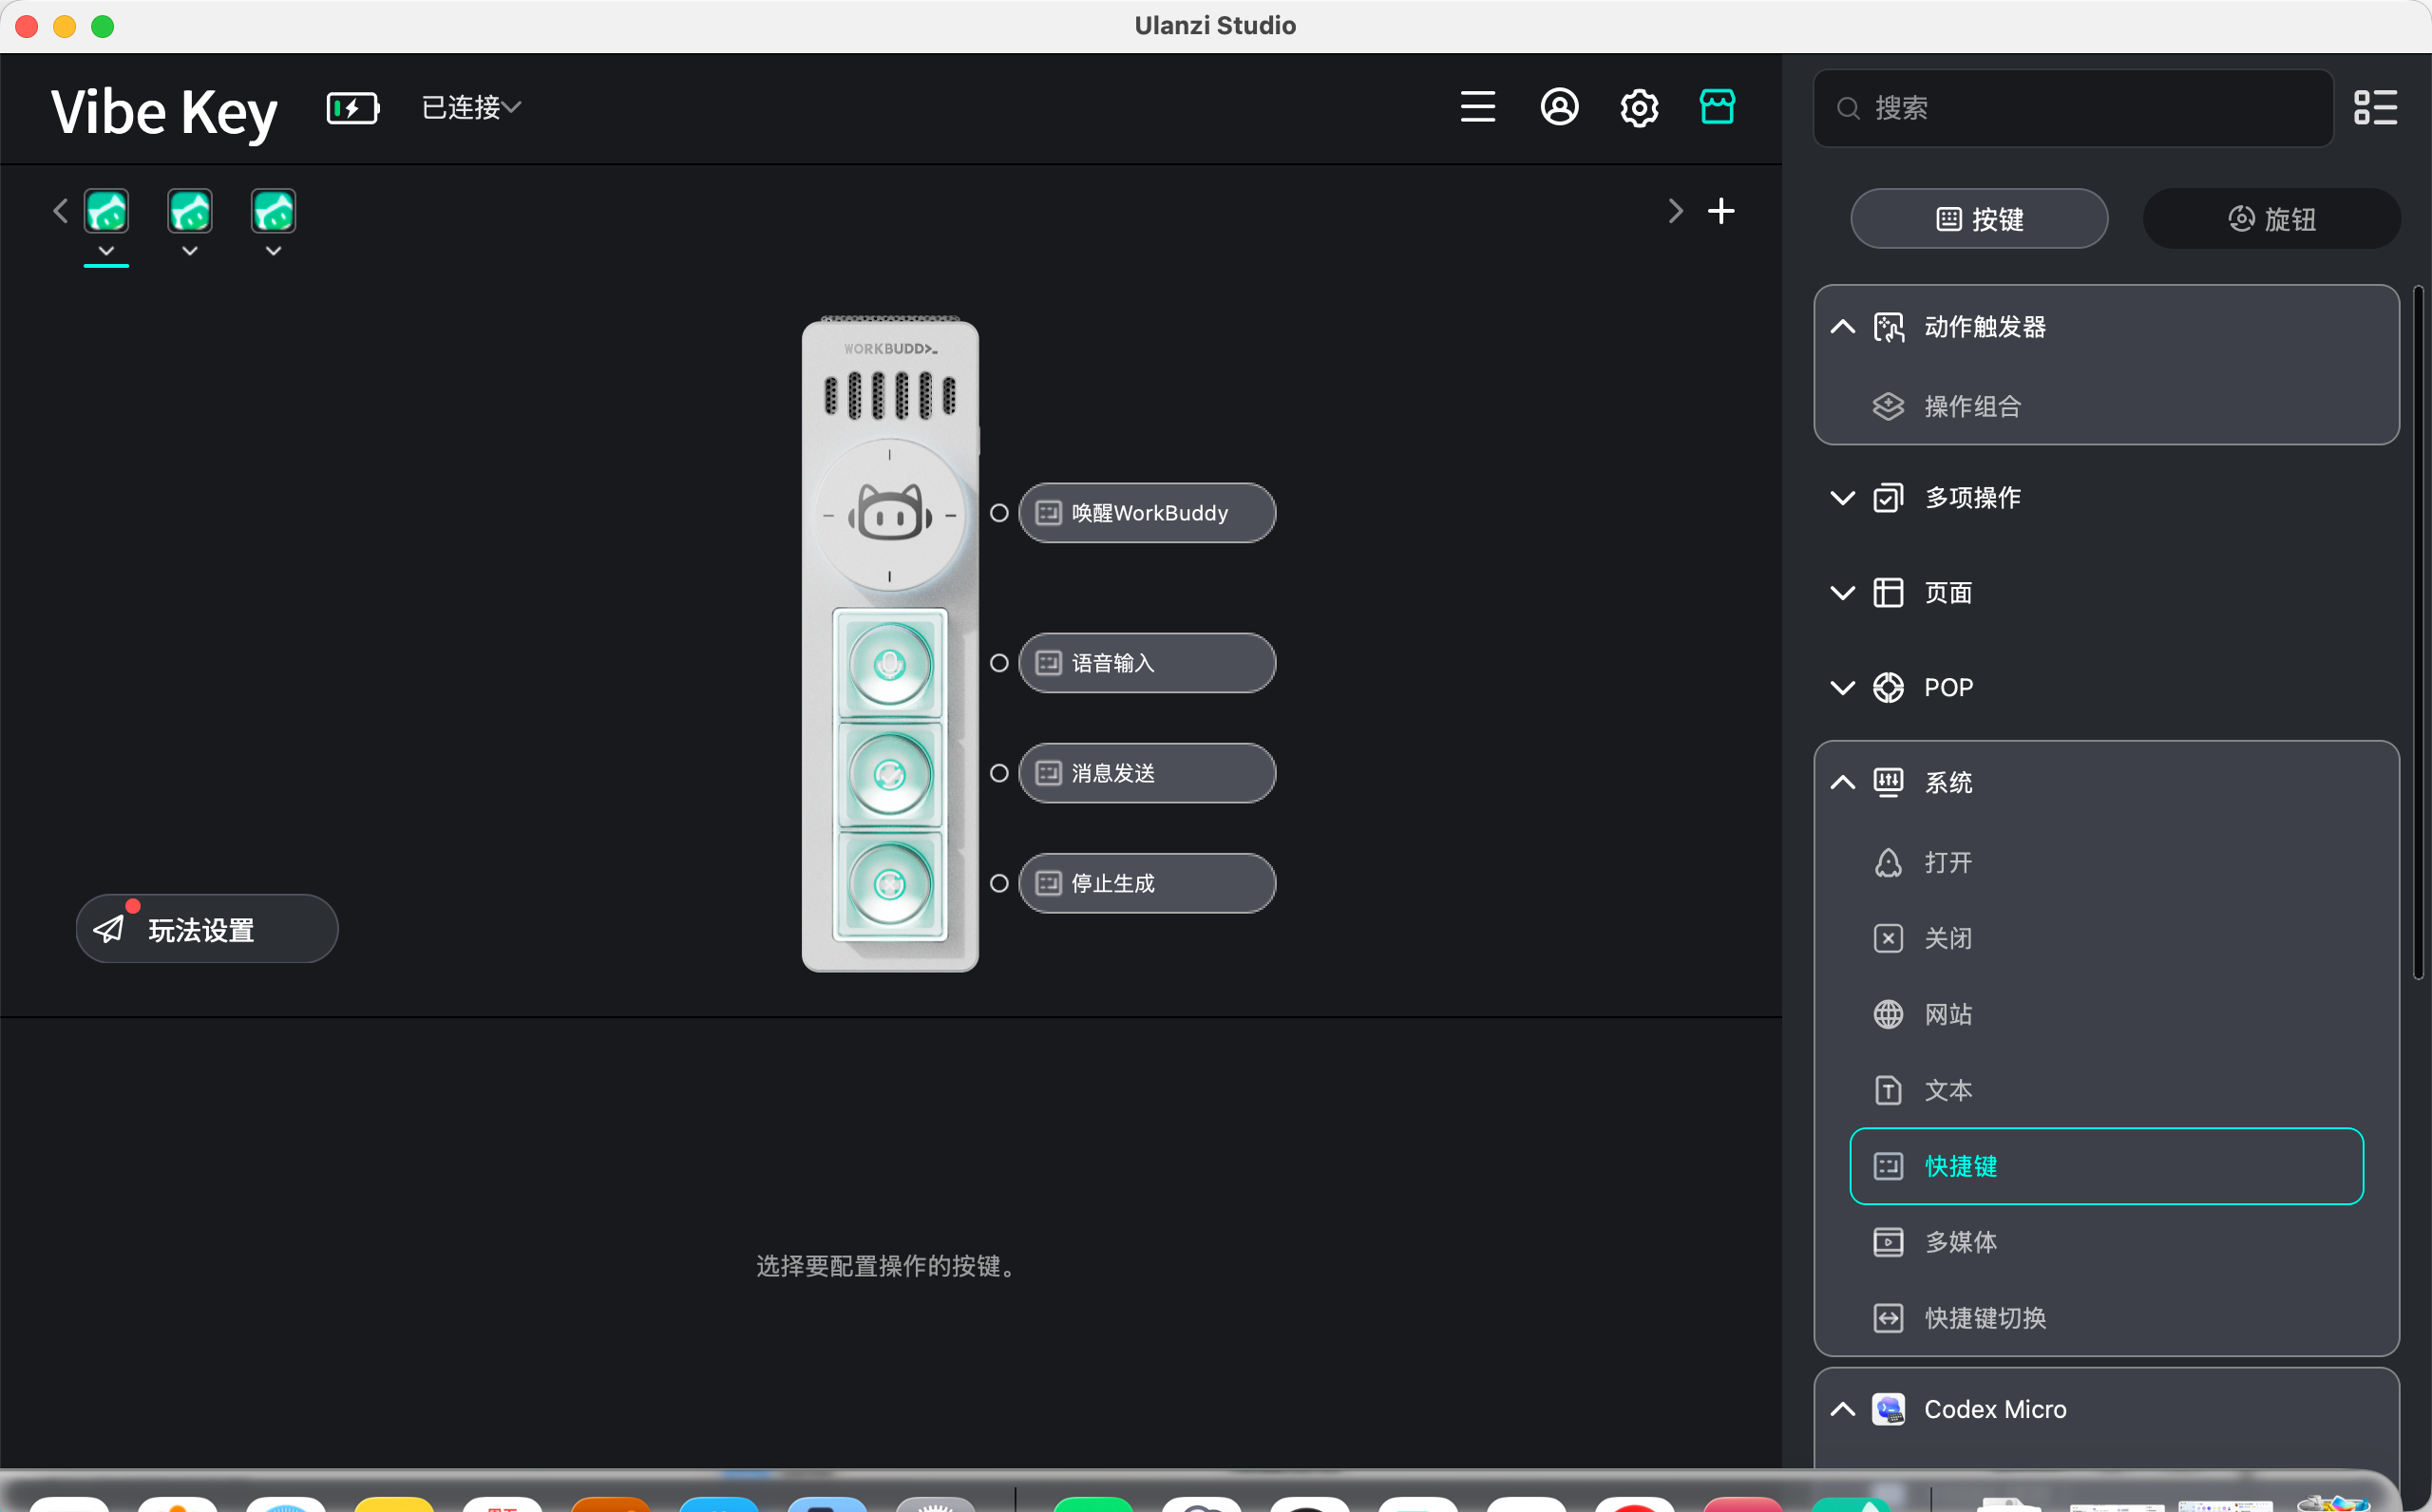This screenshot has height=1512, width=2432.
Task: Open the hamburger menu in header
Action: (x=1477, y=107)
